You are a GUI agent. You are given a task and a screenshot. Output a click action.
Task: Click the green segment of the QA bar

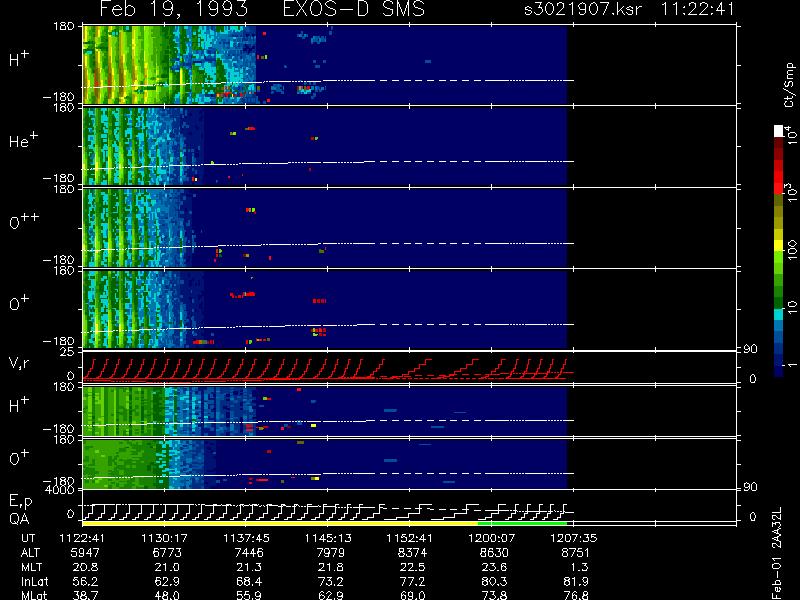point(522,523)
